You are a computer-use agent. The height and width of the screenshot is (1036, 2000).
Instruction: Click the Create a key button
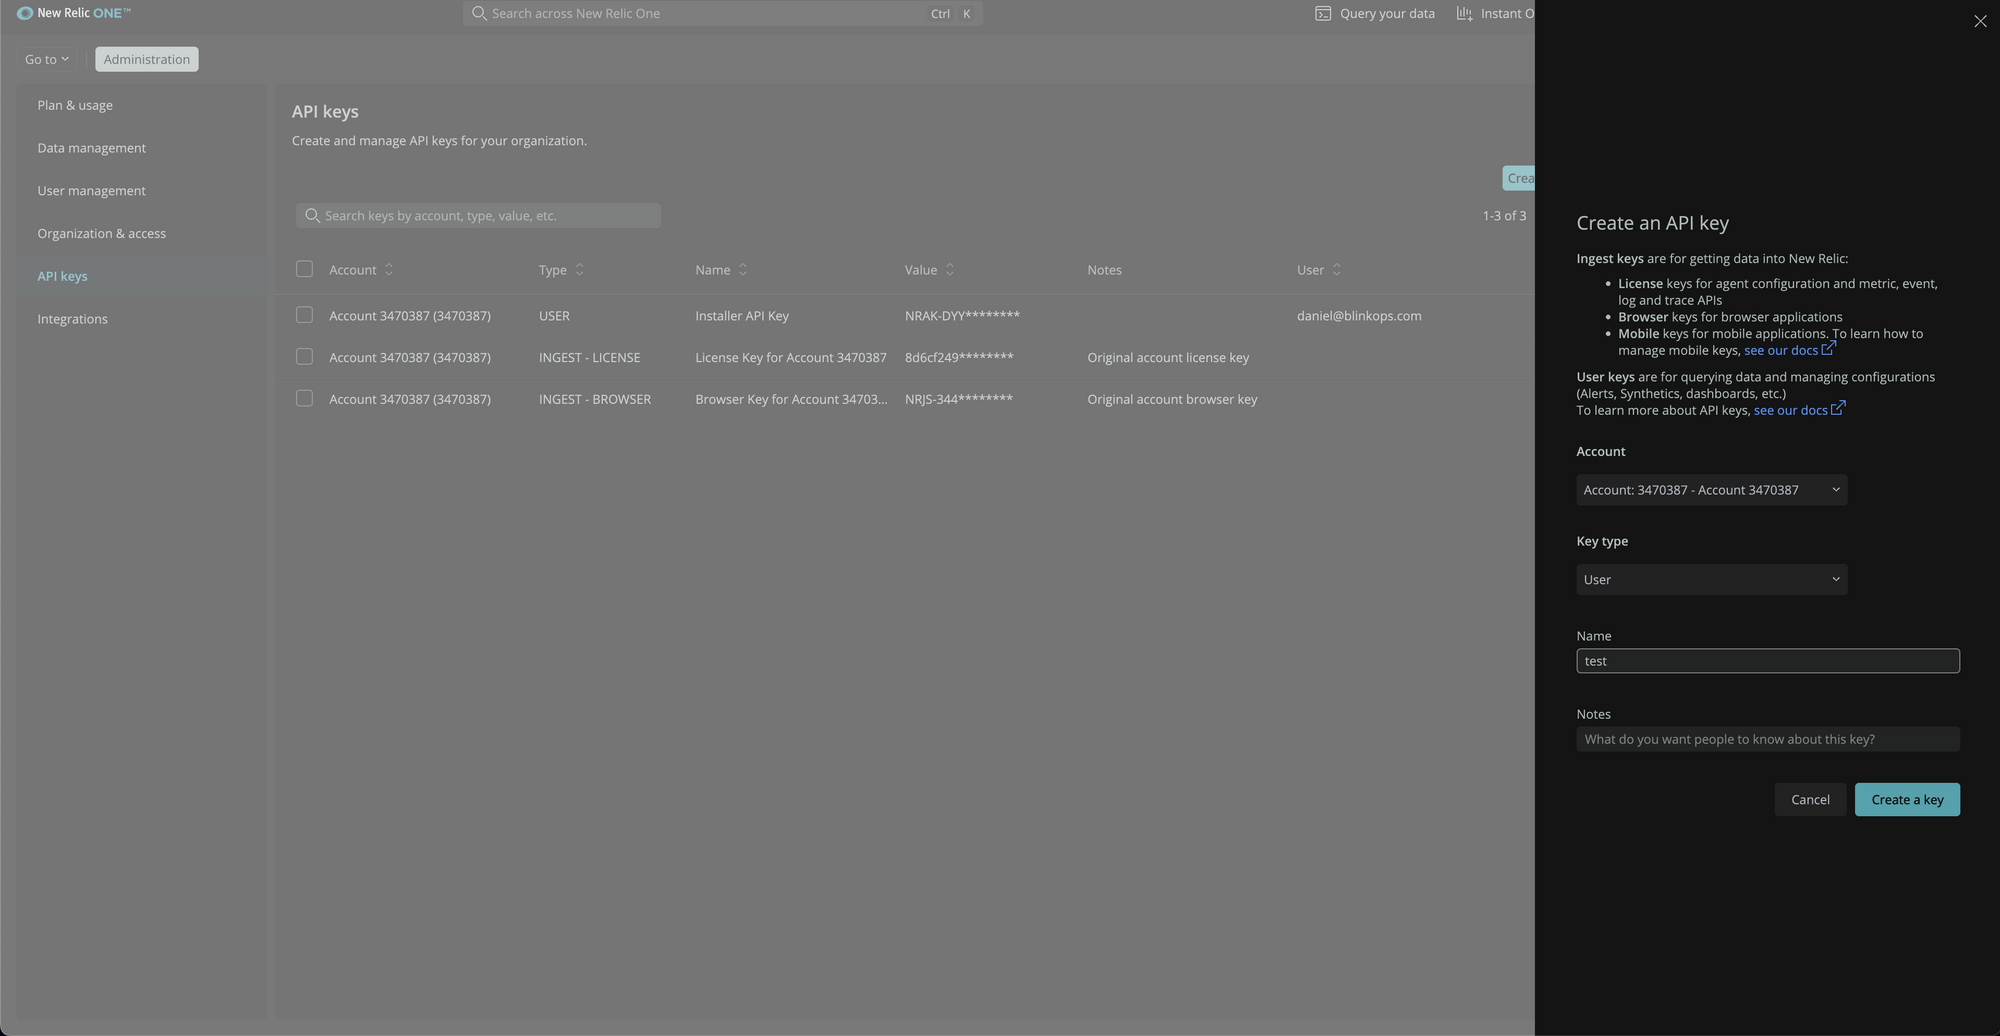pos(1907,800)
